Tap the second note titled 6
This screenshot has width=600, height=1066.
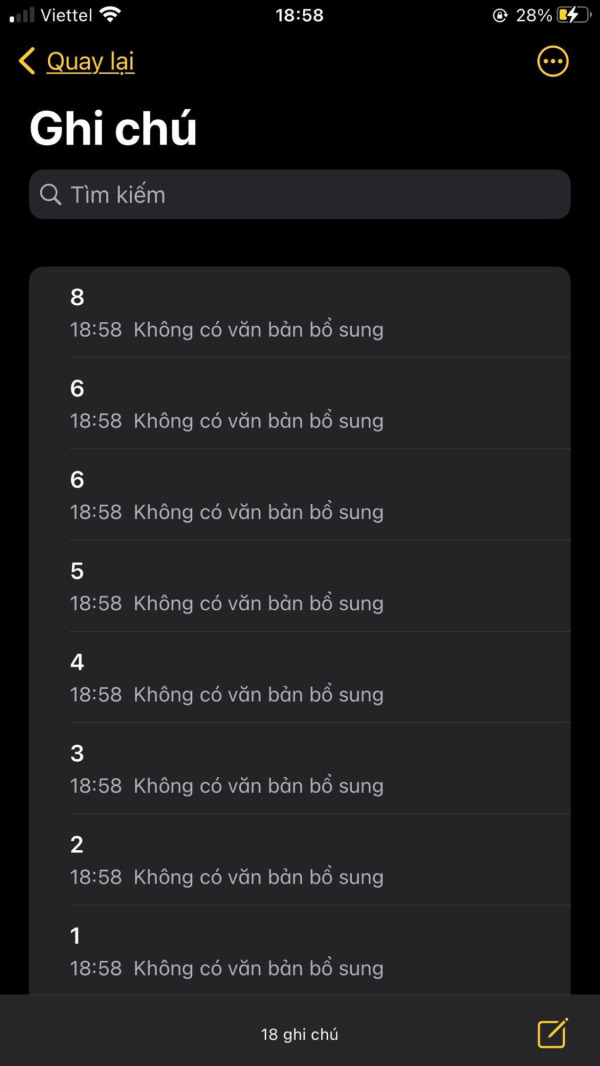click(x=300, y=495)
